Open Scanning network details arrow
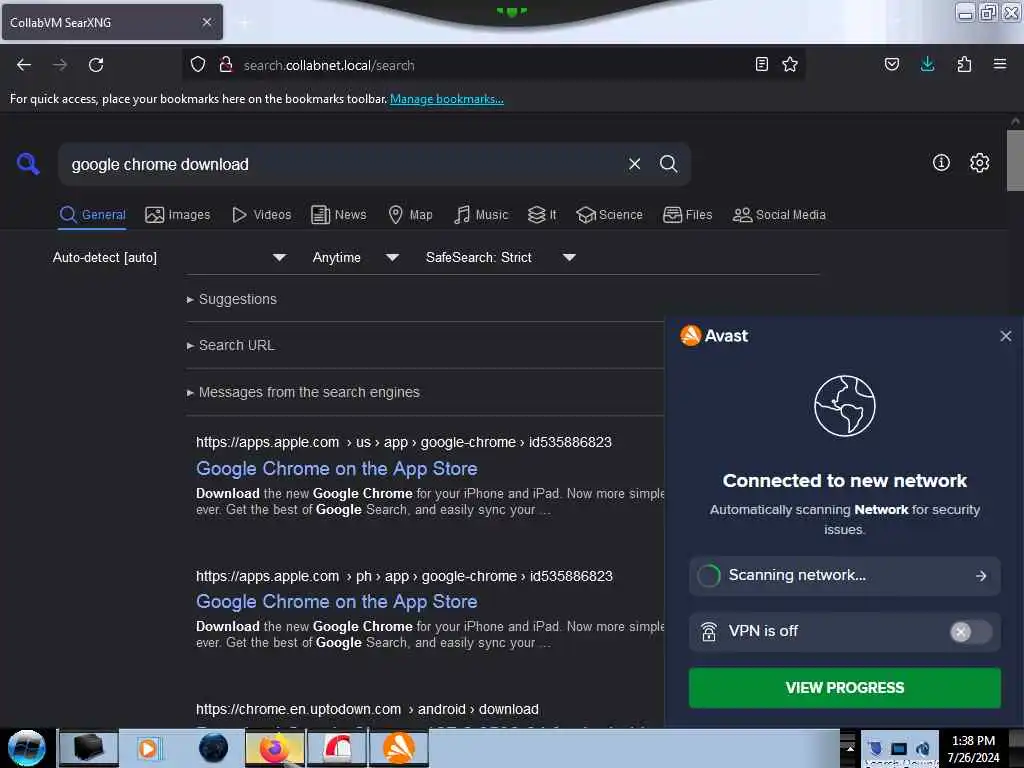Image resolution: width=1024 pixels, height=768 pixels. click(x=981, y=576)
